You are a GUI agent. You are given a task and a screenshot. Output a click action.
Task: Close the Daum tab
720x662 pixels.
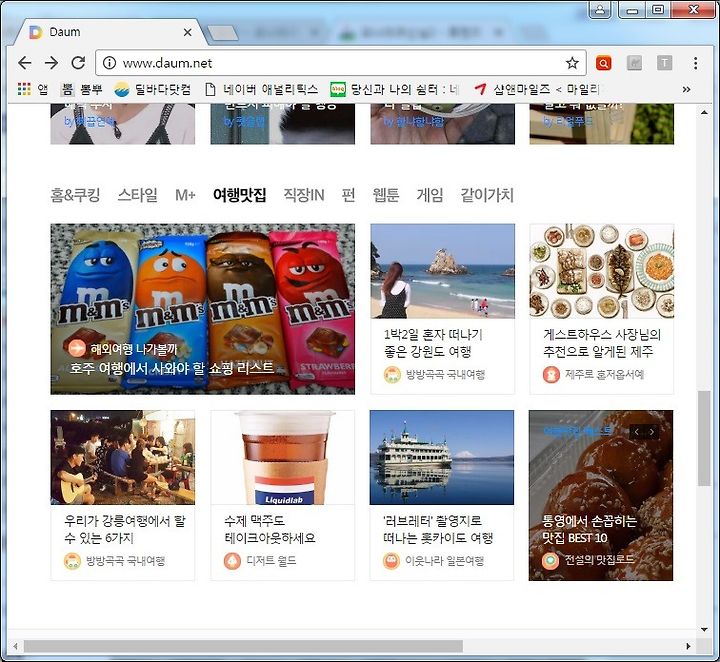coord(187,32)
